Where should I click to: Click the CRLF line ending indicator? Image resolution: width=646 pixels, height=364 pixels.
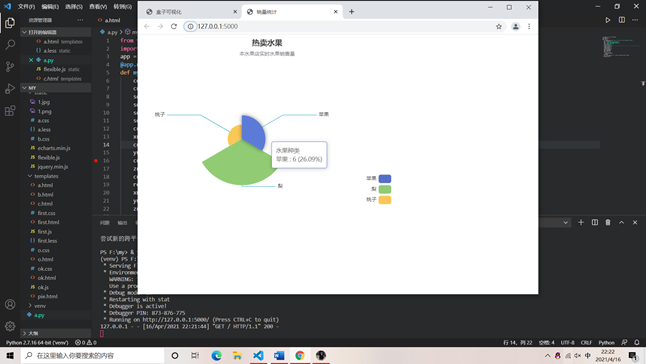tap(586, 342)
